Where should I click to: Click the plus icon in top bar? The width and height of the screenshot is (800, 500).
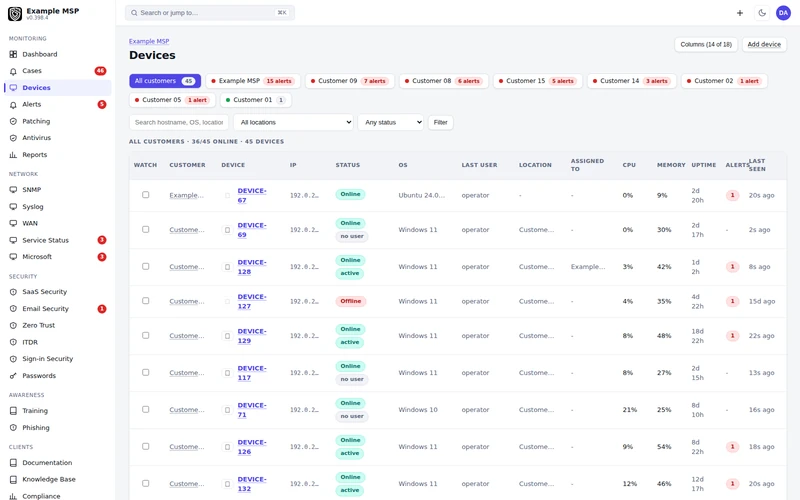pyautogui.click(x=740, y=13)
